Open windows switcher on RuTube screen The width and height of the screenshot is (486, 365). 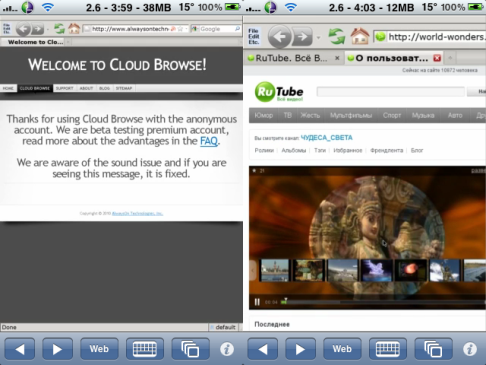[x=433, y=349]
